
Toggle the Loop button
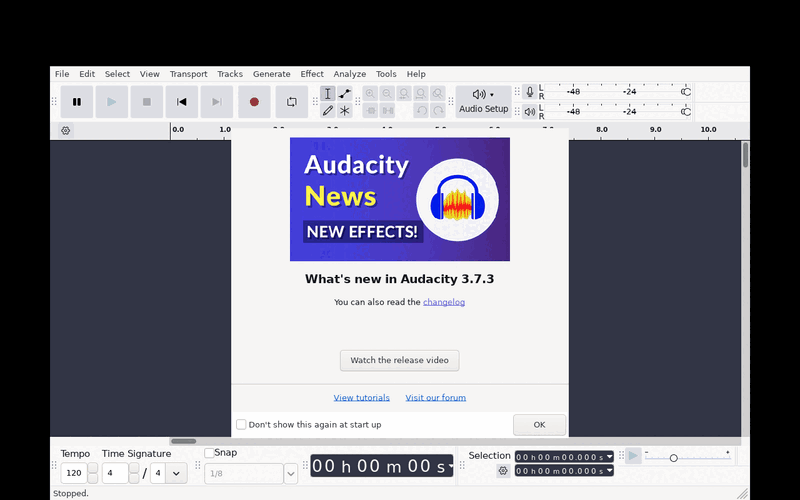(291, 102)
